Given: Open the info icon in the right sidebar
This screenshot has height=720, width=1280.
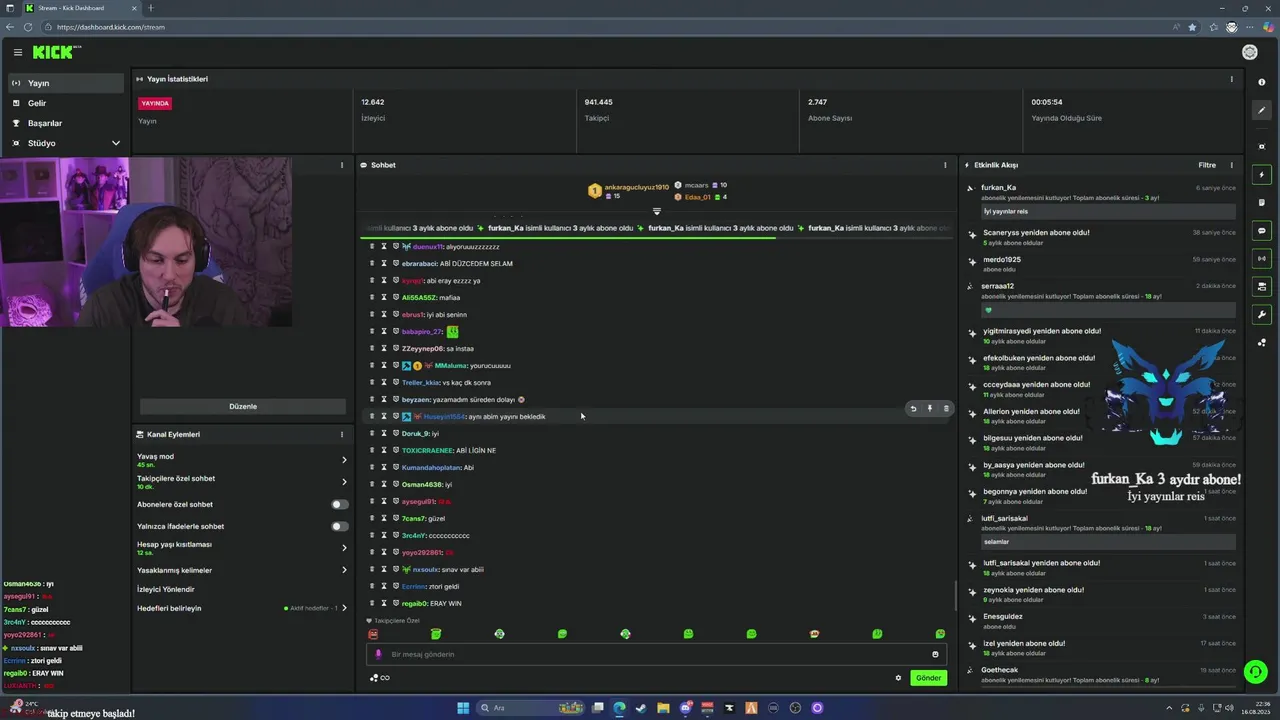Looking at the screenshot, I should pyautogui.click(x=1262, y=82).
